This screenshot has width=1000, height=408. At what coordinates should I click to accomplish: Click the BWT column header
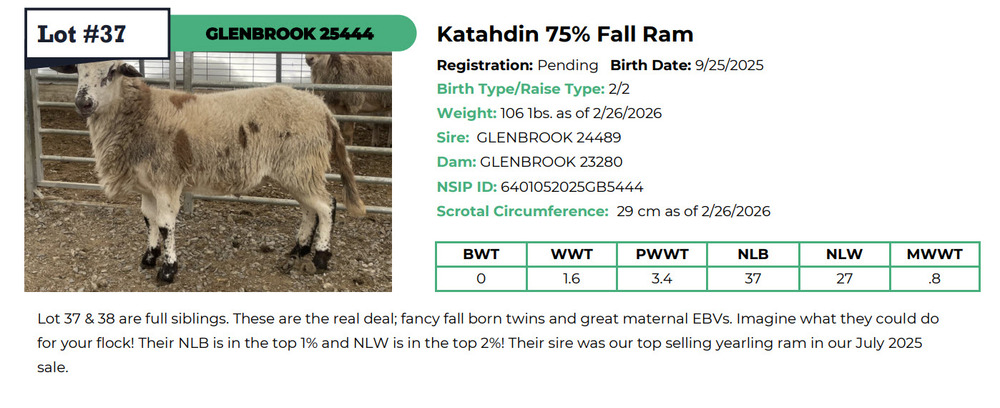[481, 254]
